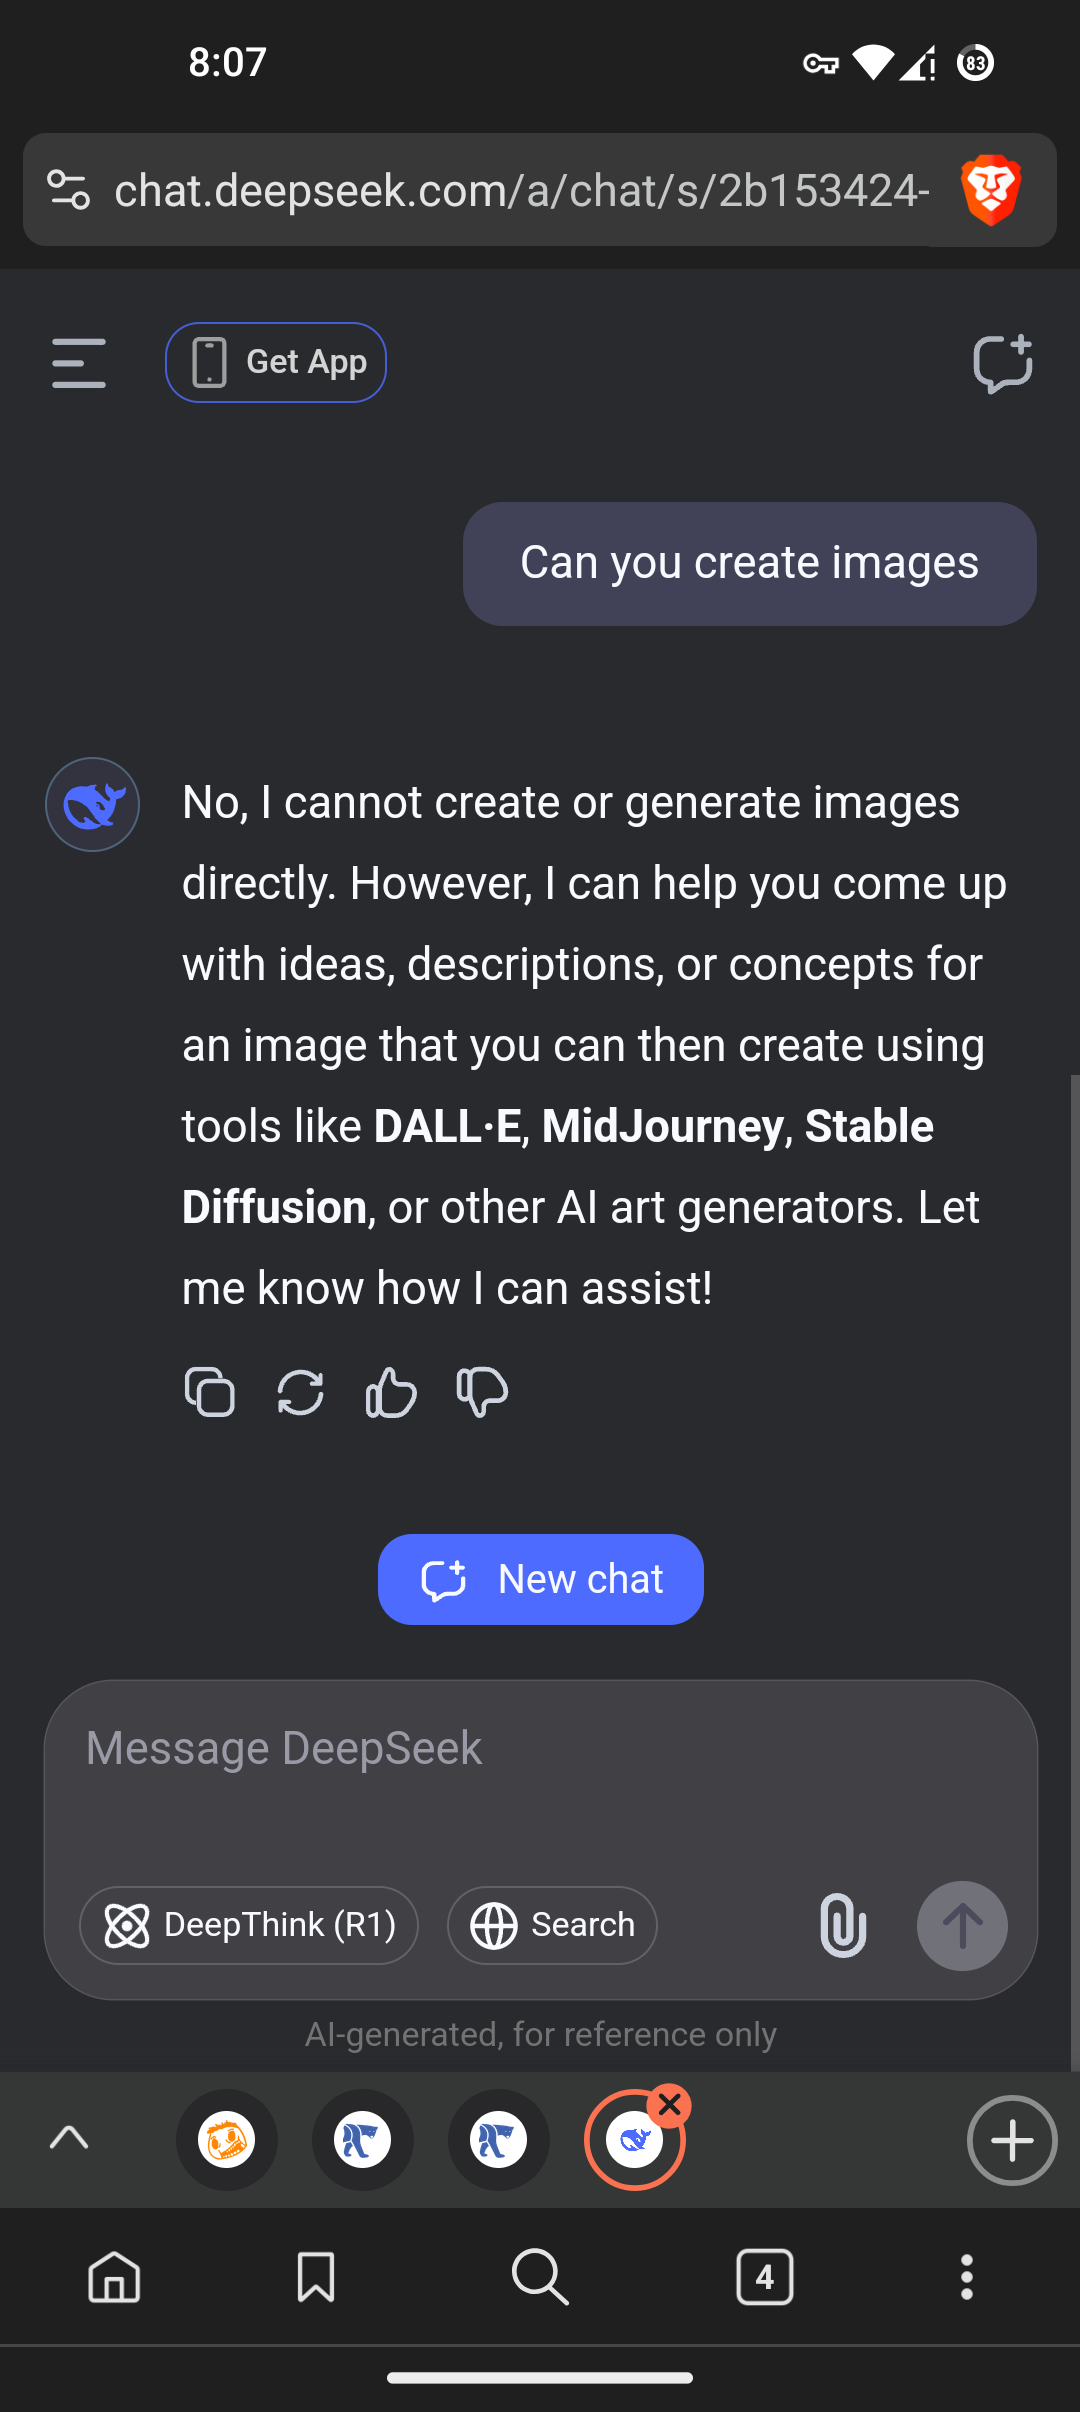The image size is (1080, 2412).
Task: Give a thumbs up to the response
Action: pyautogui.click(x=390, y=1392)
